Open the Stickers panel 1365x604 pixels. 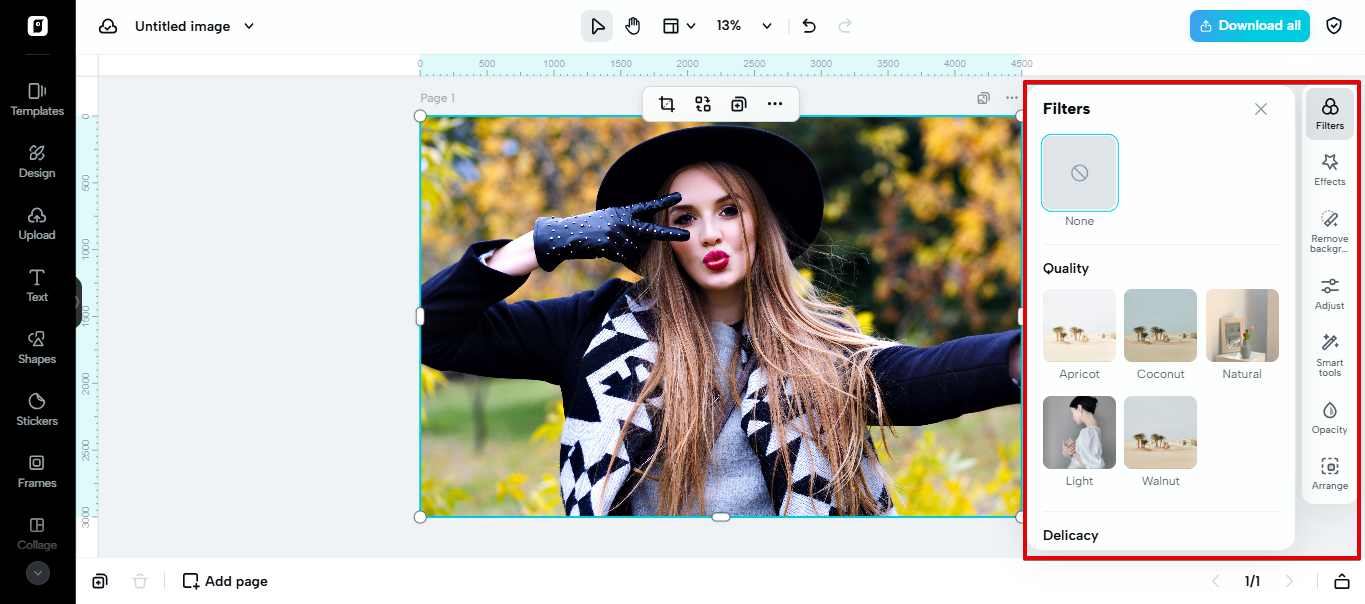36,407
